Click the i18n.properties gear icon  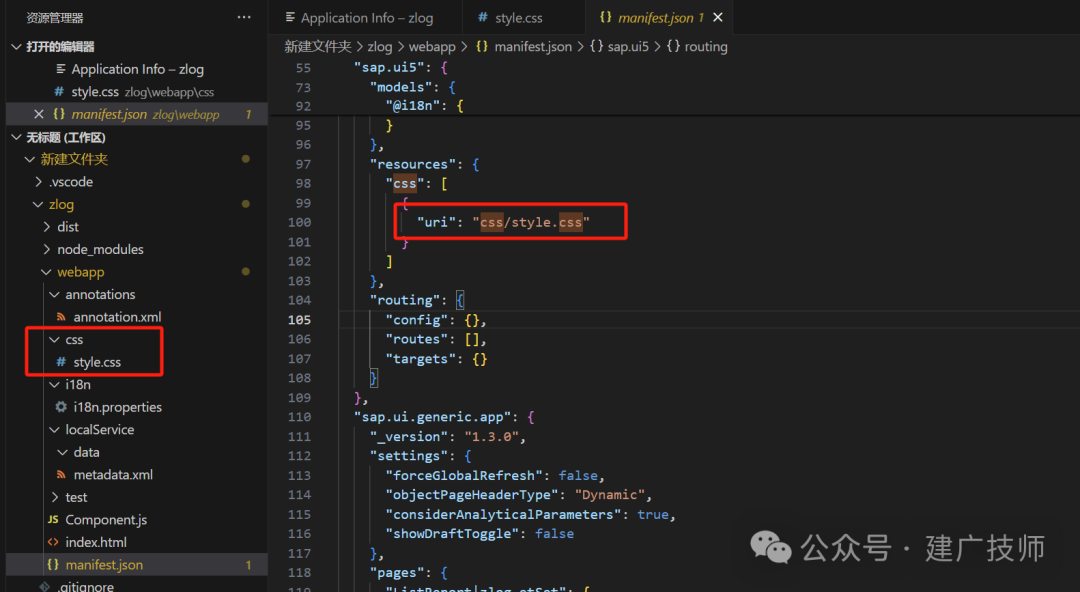tap(61, 407)
